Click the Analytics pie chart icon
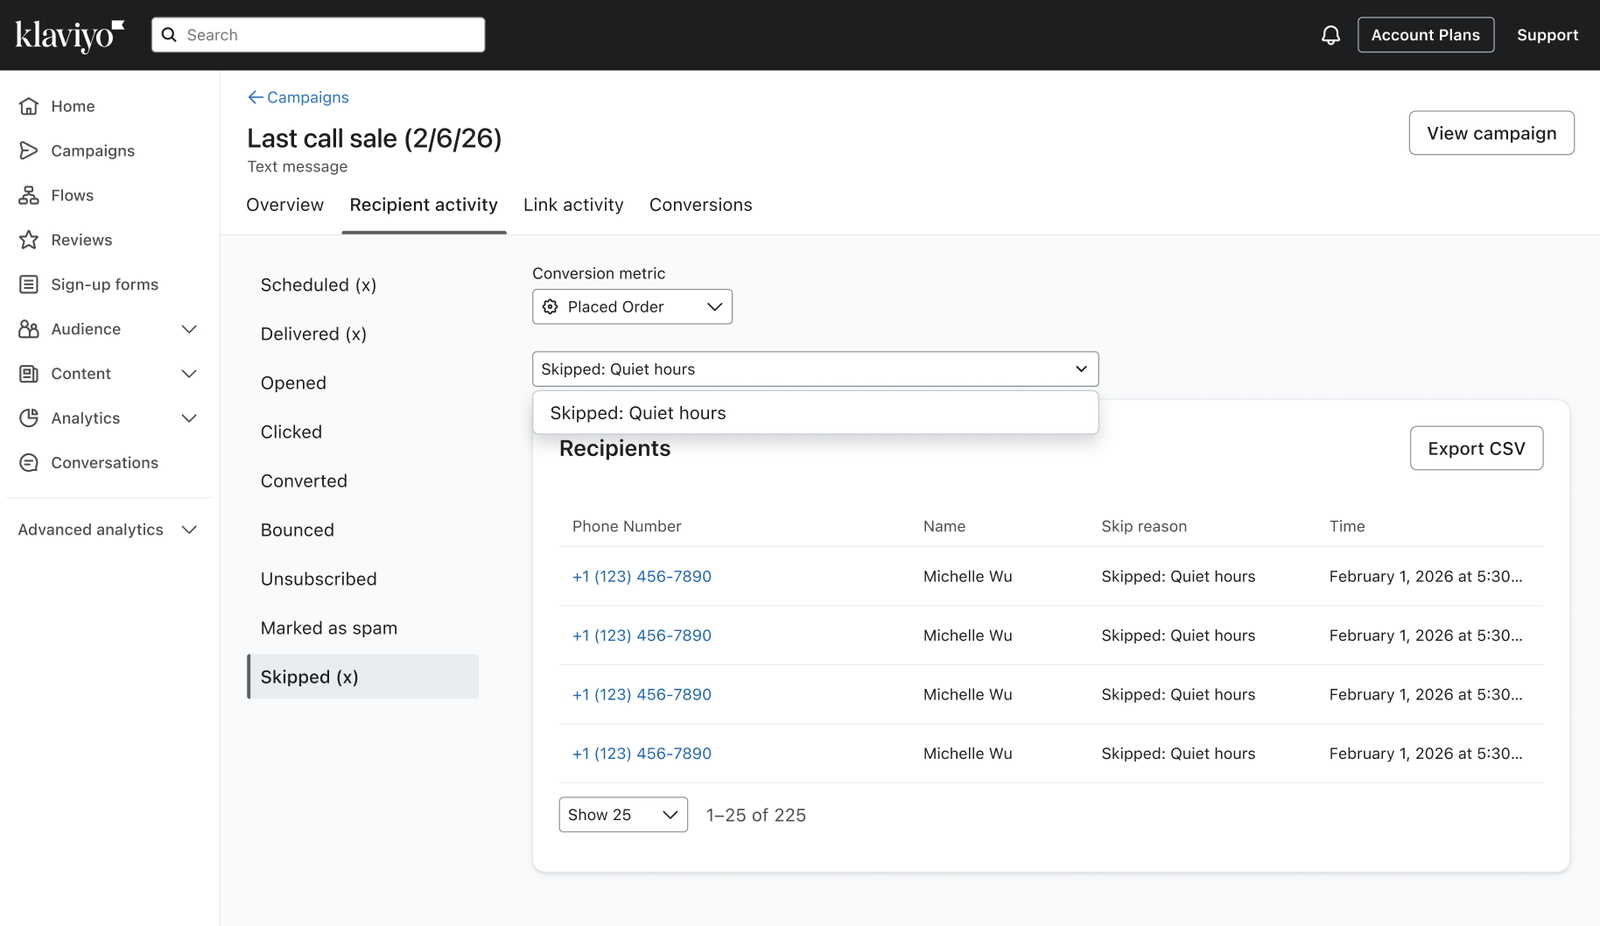Screen dimensions: 1600x926 (29, 418)
